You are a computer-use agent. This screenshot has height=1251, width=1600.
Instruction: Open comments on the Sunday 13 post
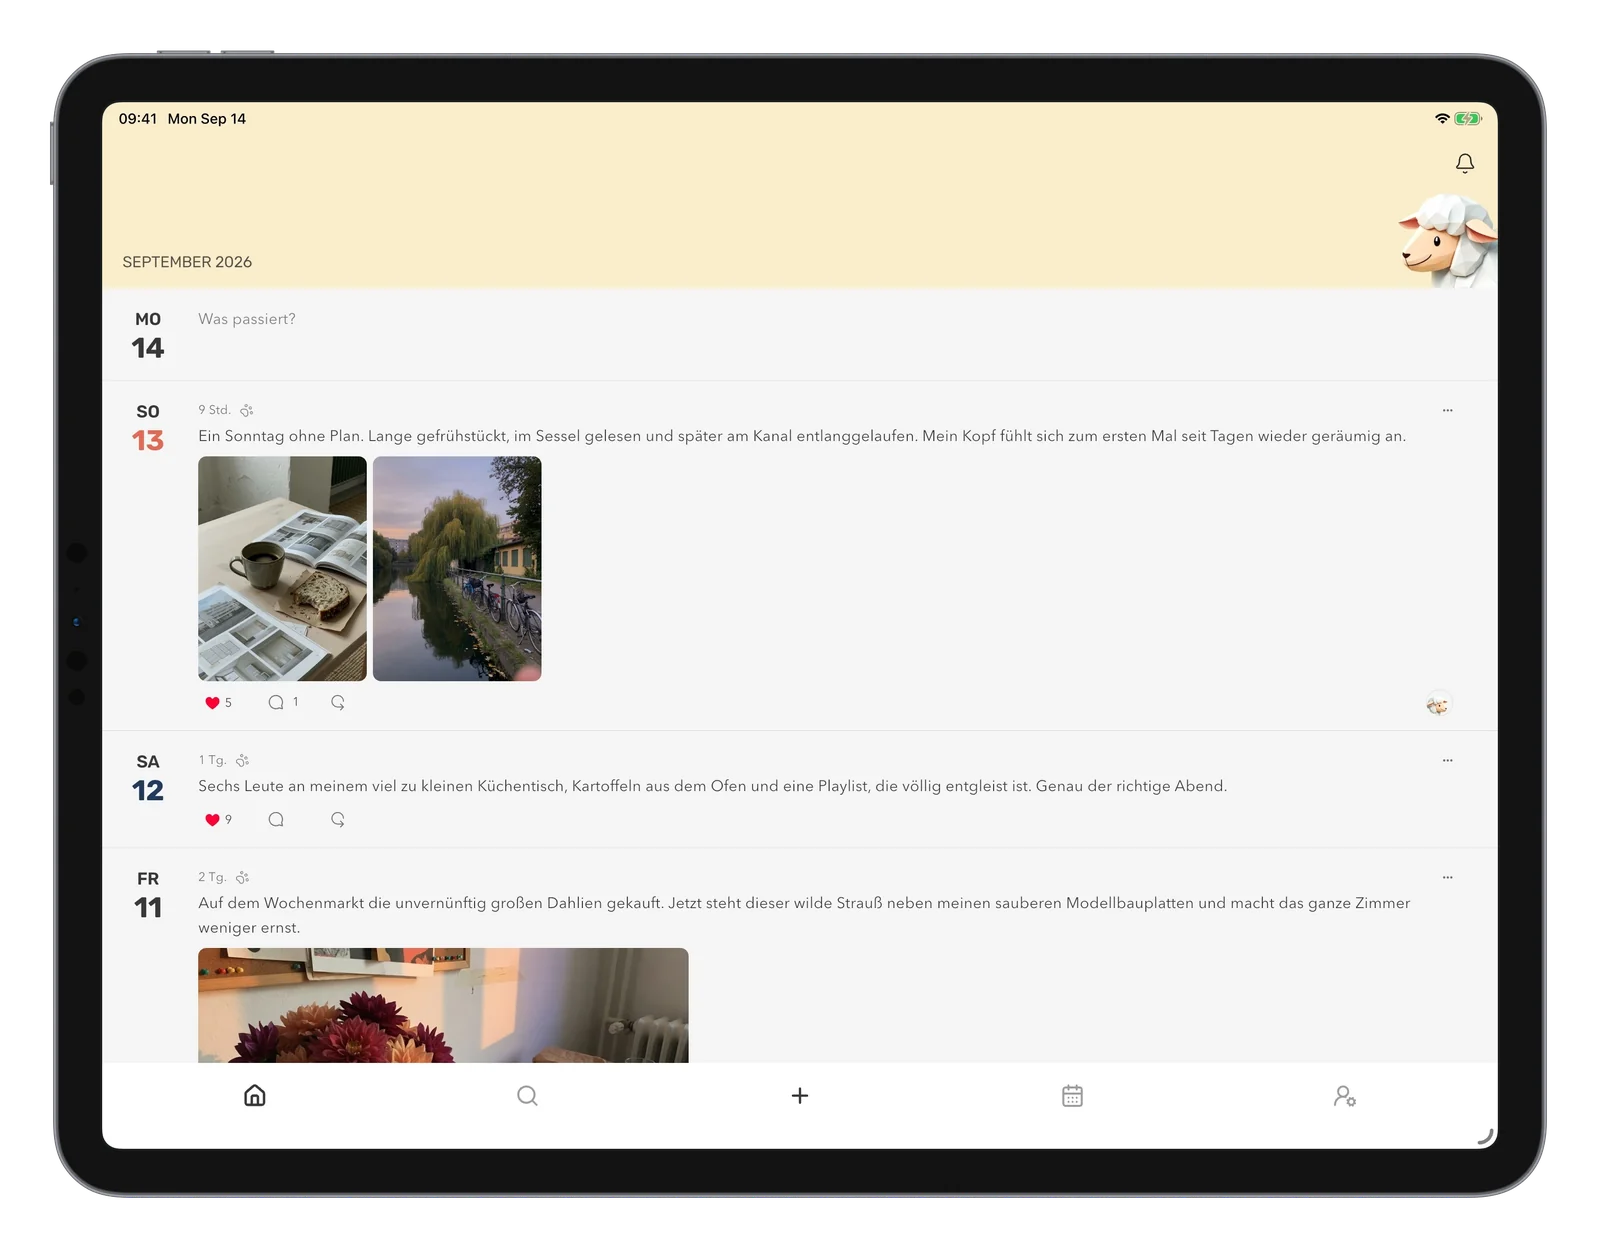[276, 702]
